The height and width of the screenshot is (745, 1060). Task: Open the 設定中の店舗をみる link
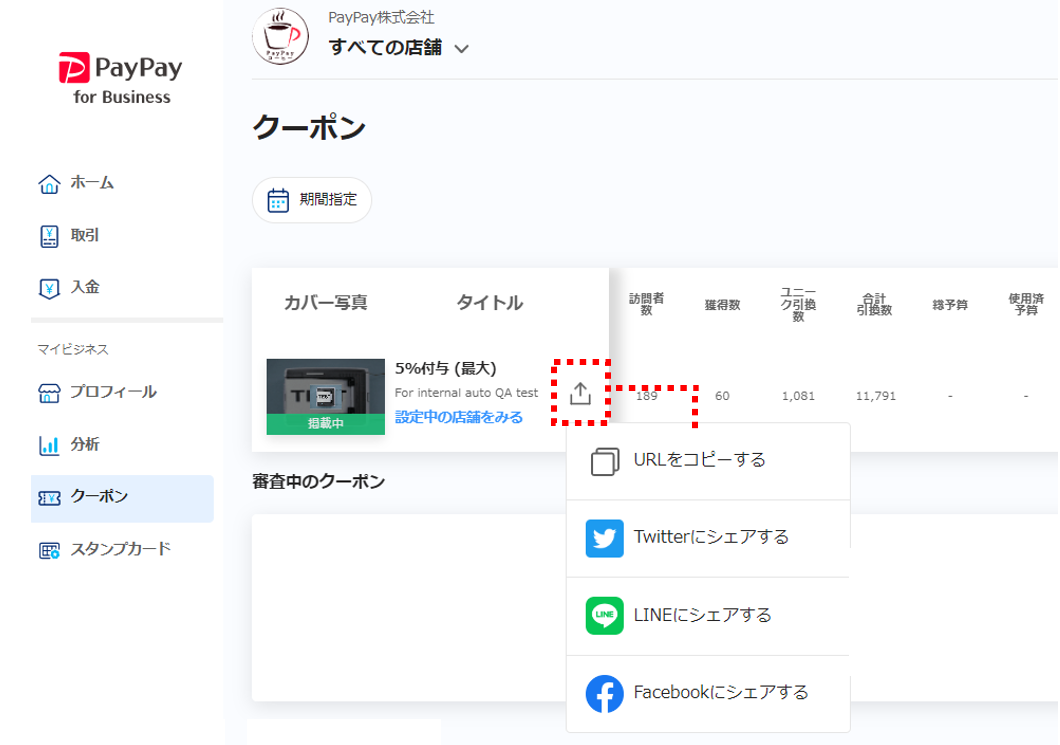pyautogui.click(x=458, y=417)
